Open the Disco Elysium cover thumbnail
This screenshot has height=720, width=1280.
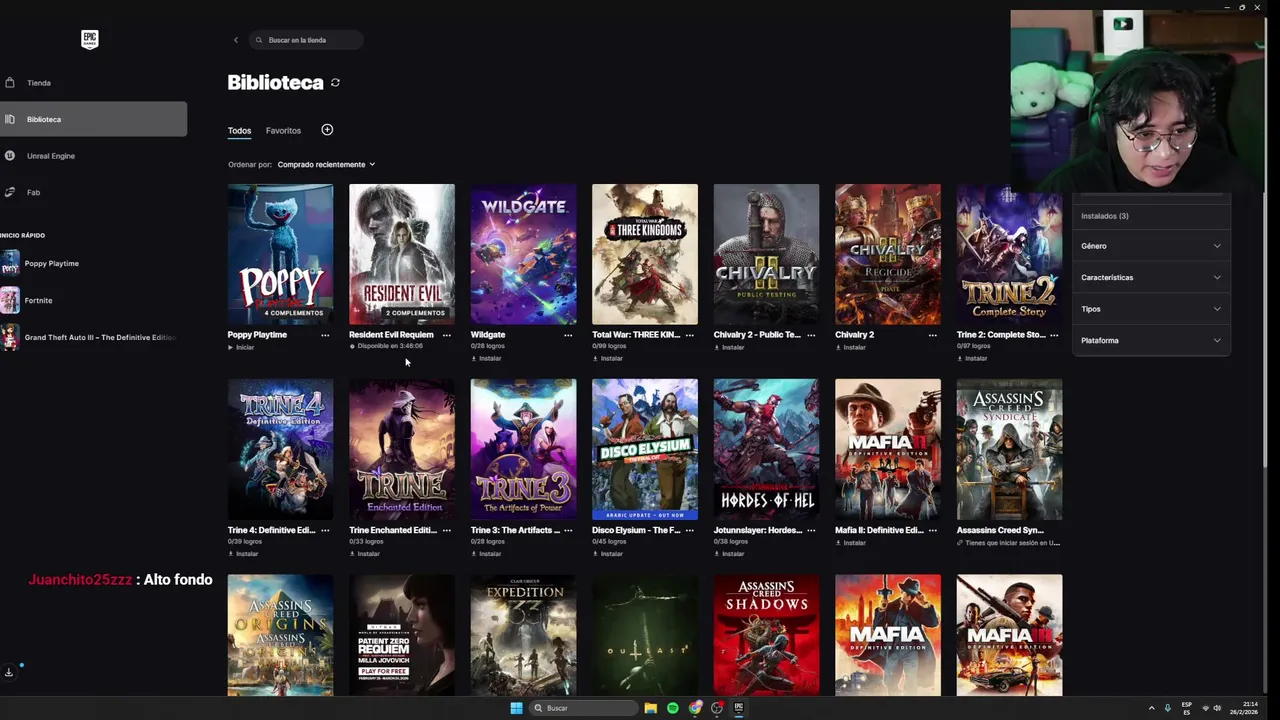coord(645,449)
